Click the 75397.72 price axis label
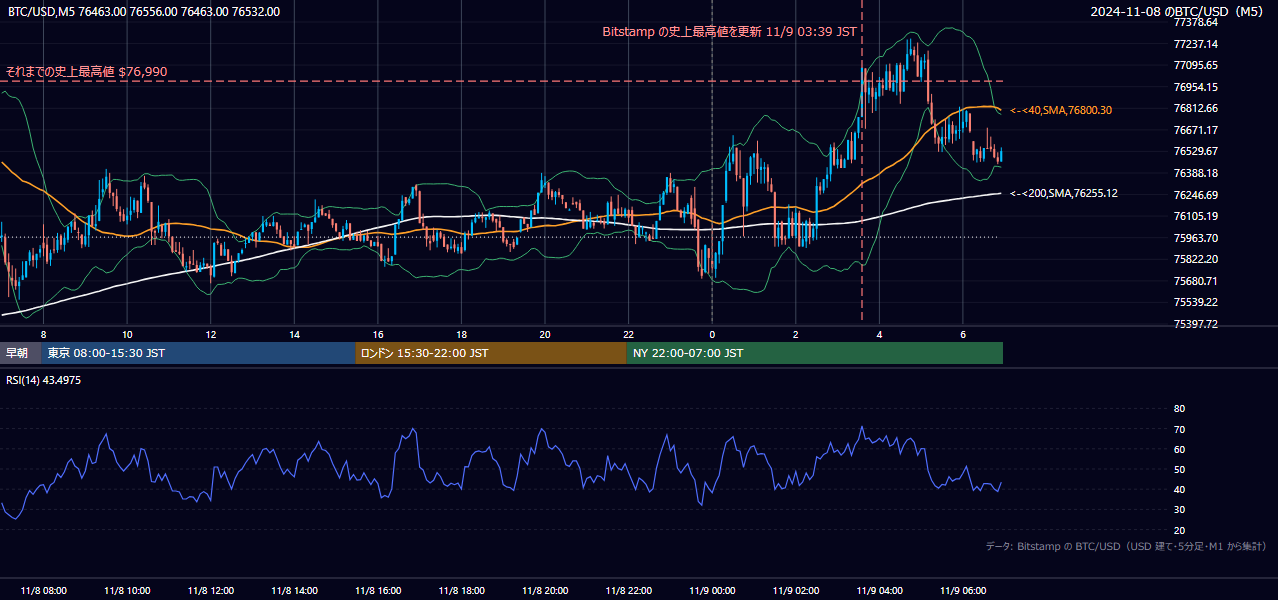This screenshot has height=600, width=1278. [x=1195, y=324]
